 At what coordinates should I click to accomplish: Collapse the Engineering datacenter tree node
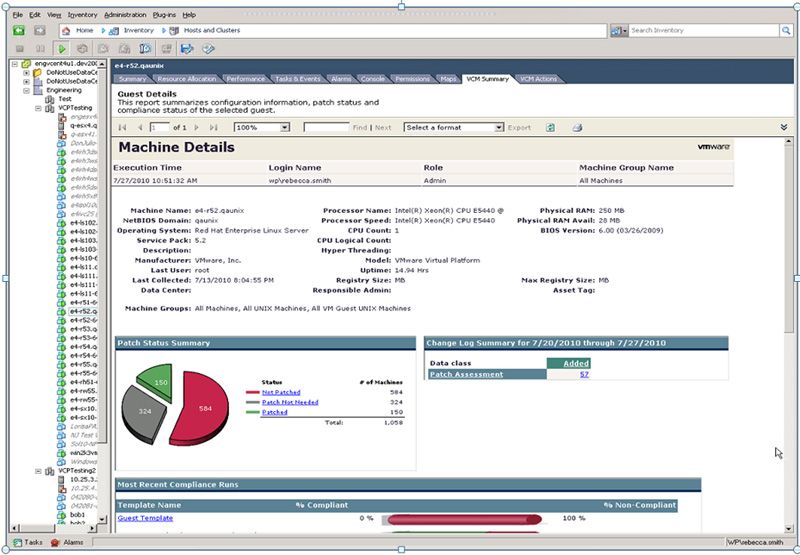(26, 90)
